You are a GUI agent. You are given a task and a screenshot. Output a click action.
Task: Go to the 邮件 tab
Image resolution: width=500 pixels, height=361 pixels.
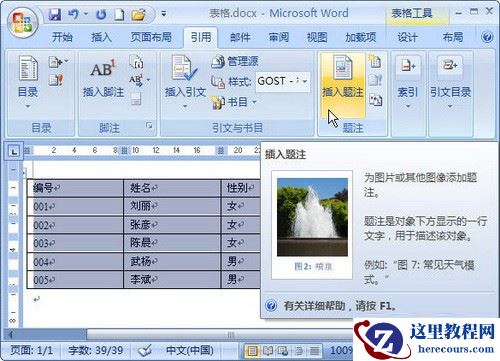240,37
